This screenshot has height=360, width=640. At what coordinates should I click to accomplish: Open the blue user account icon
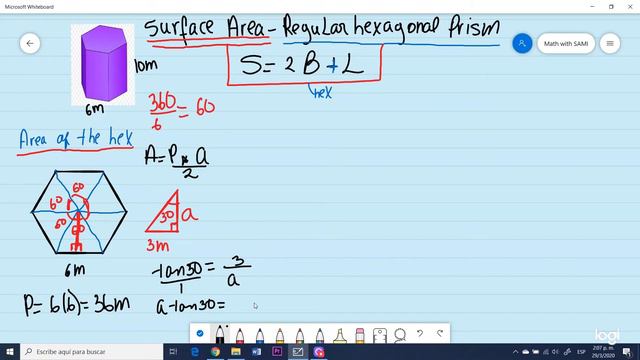(522, 43)
